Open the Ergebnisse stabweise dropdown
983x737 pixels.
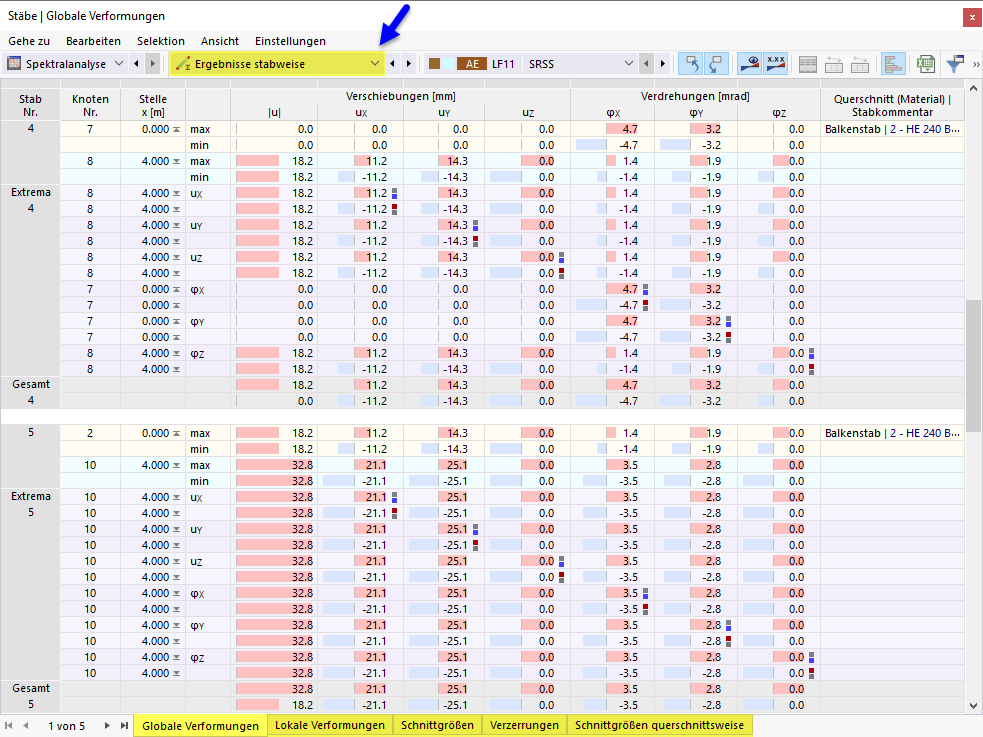(374, 64)
